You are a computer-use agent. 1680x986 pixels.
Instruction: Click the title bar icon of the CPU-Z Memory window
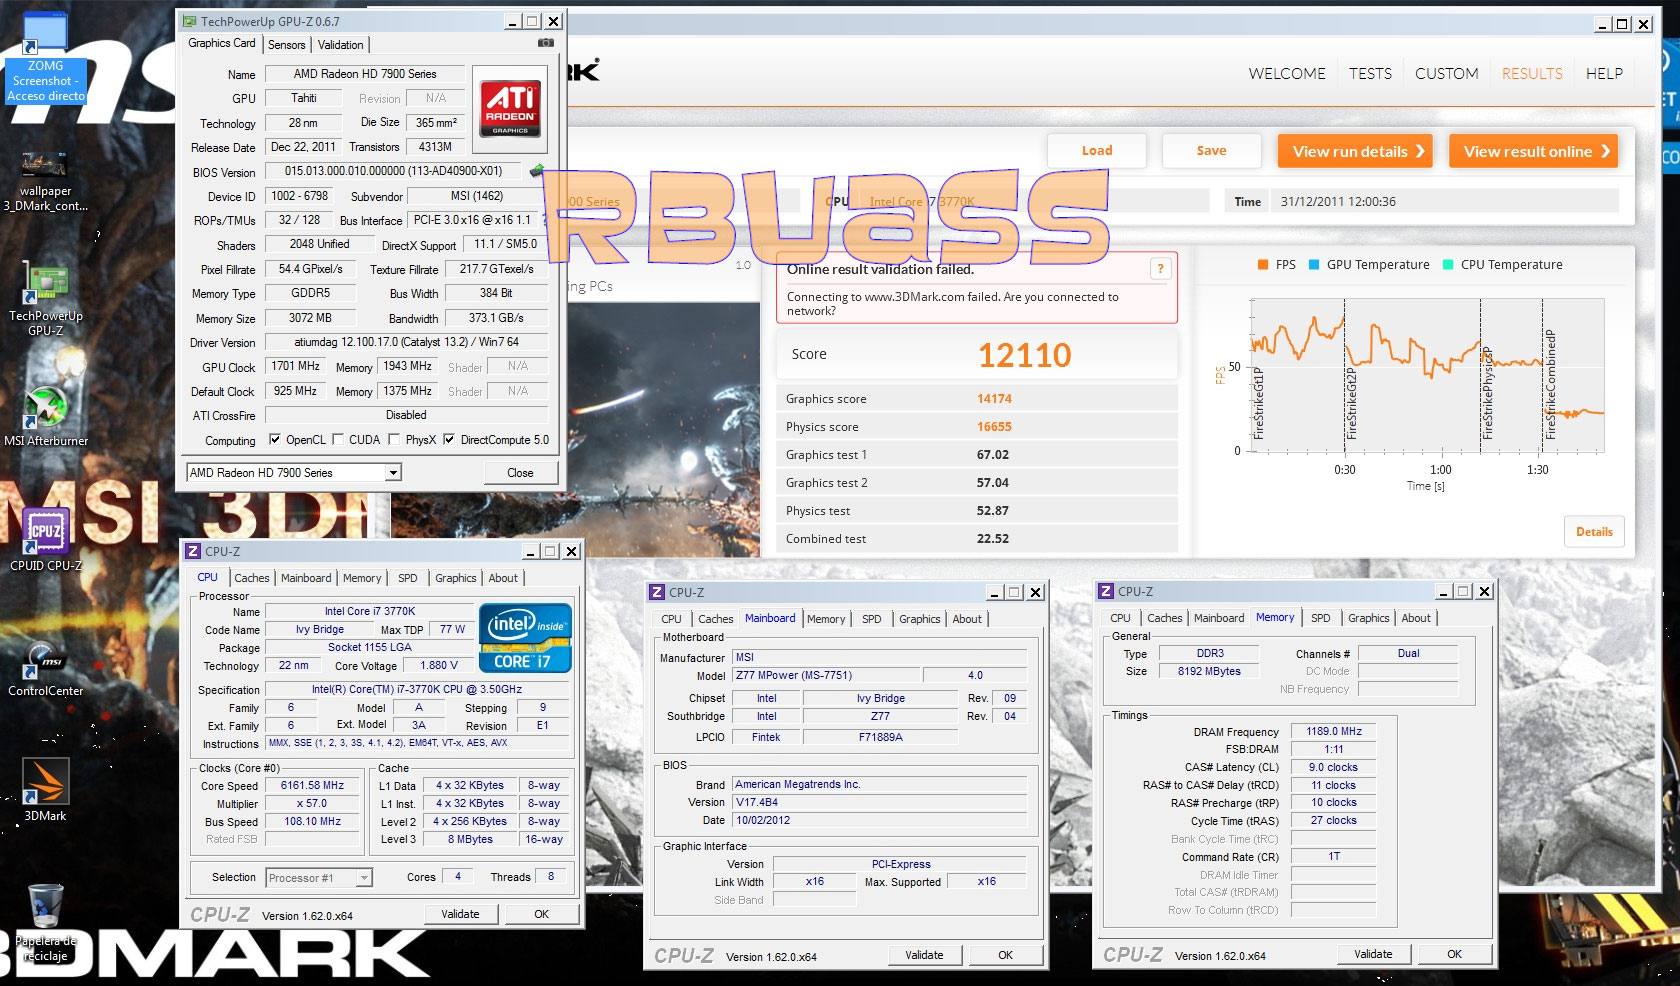tap(1106, 591)
